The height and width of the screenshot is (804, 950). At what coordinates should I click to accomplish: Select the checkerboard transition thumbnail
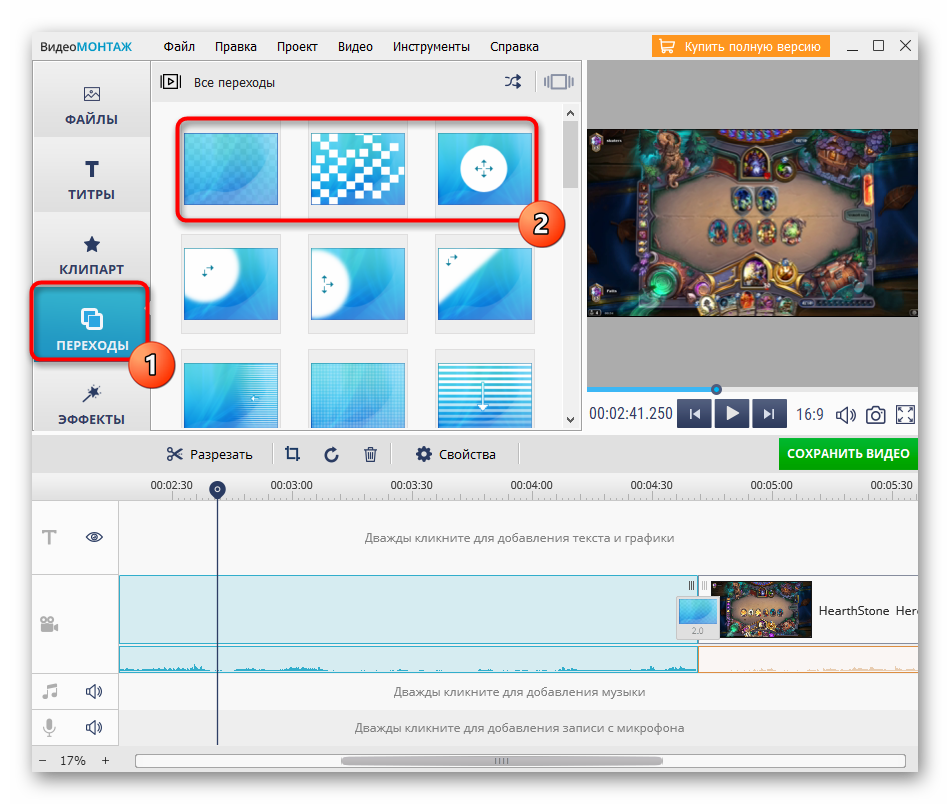tap(357, 169)
